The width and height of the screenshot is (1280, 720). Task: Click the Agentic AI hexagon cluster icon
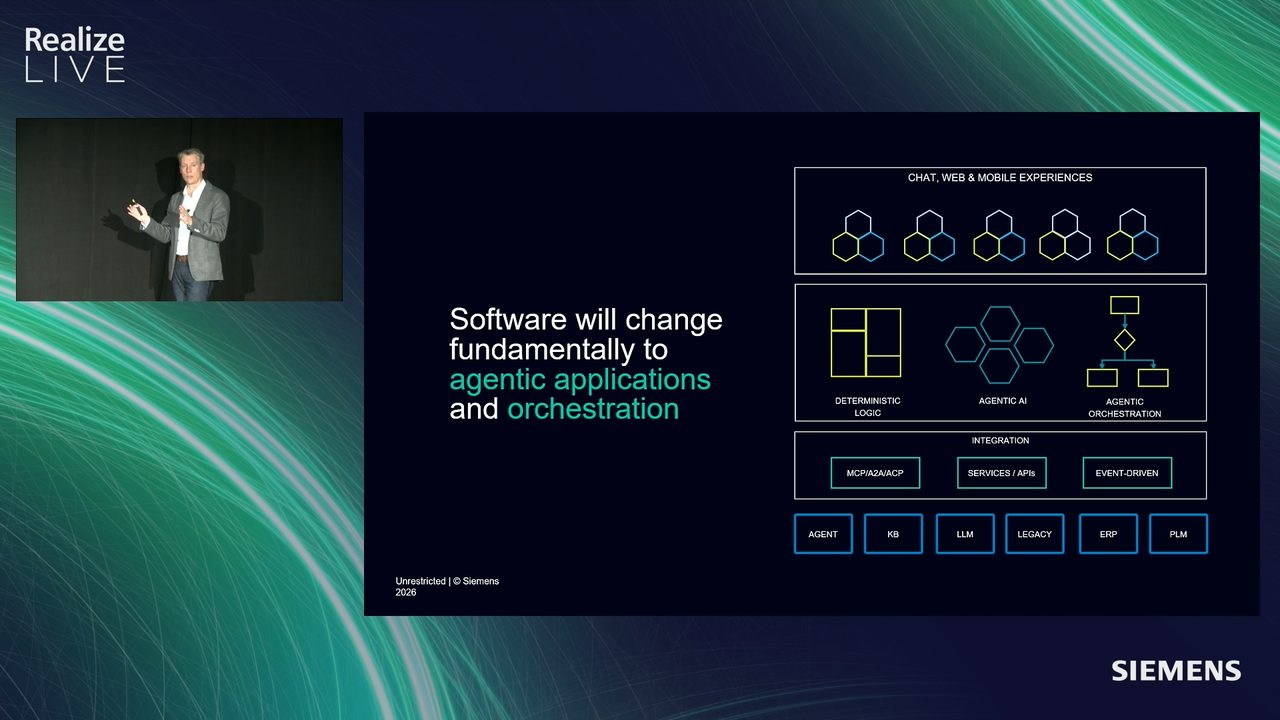999,345
